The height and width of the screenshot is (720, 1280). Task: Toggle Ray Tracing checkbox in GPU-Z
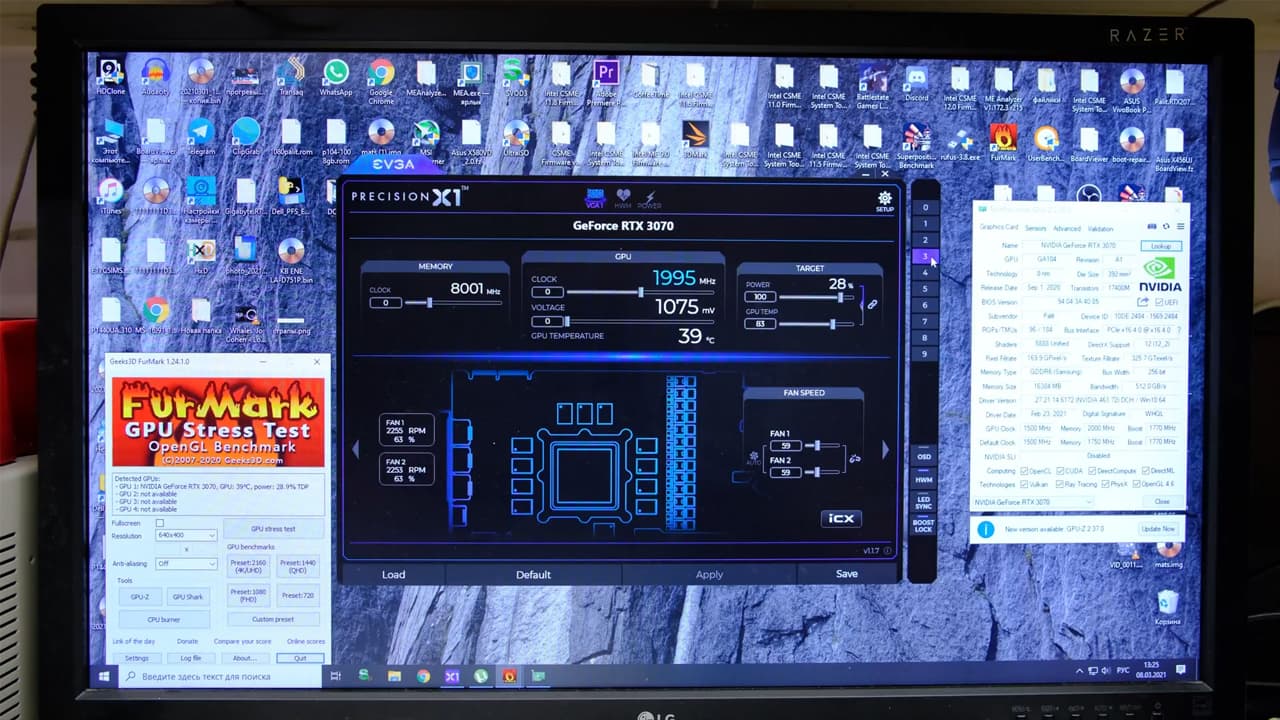(x=1061, y=484)
